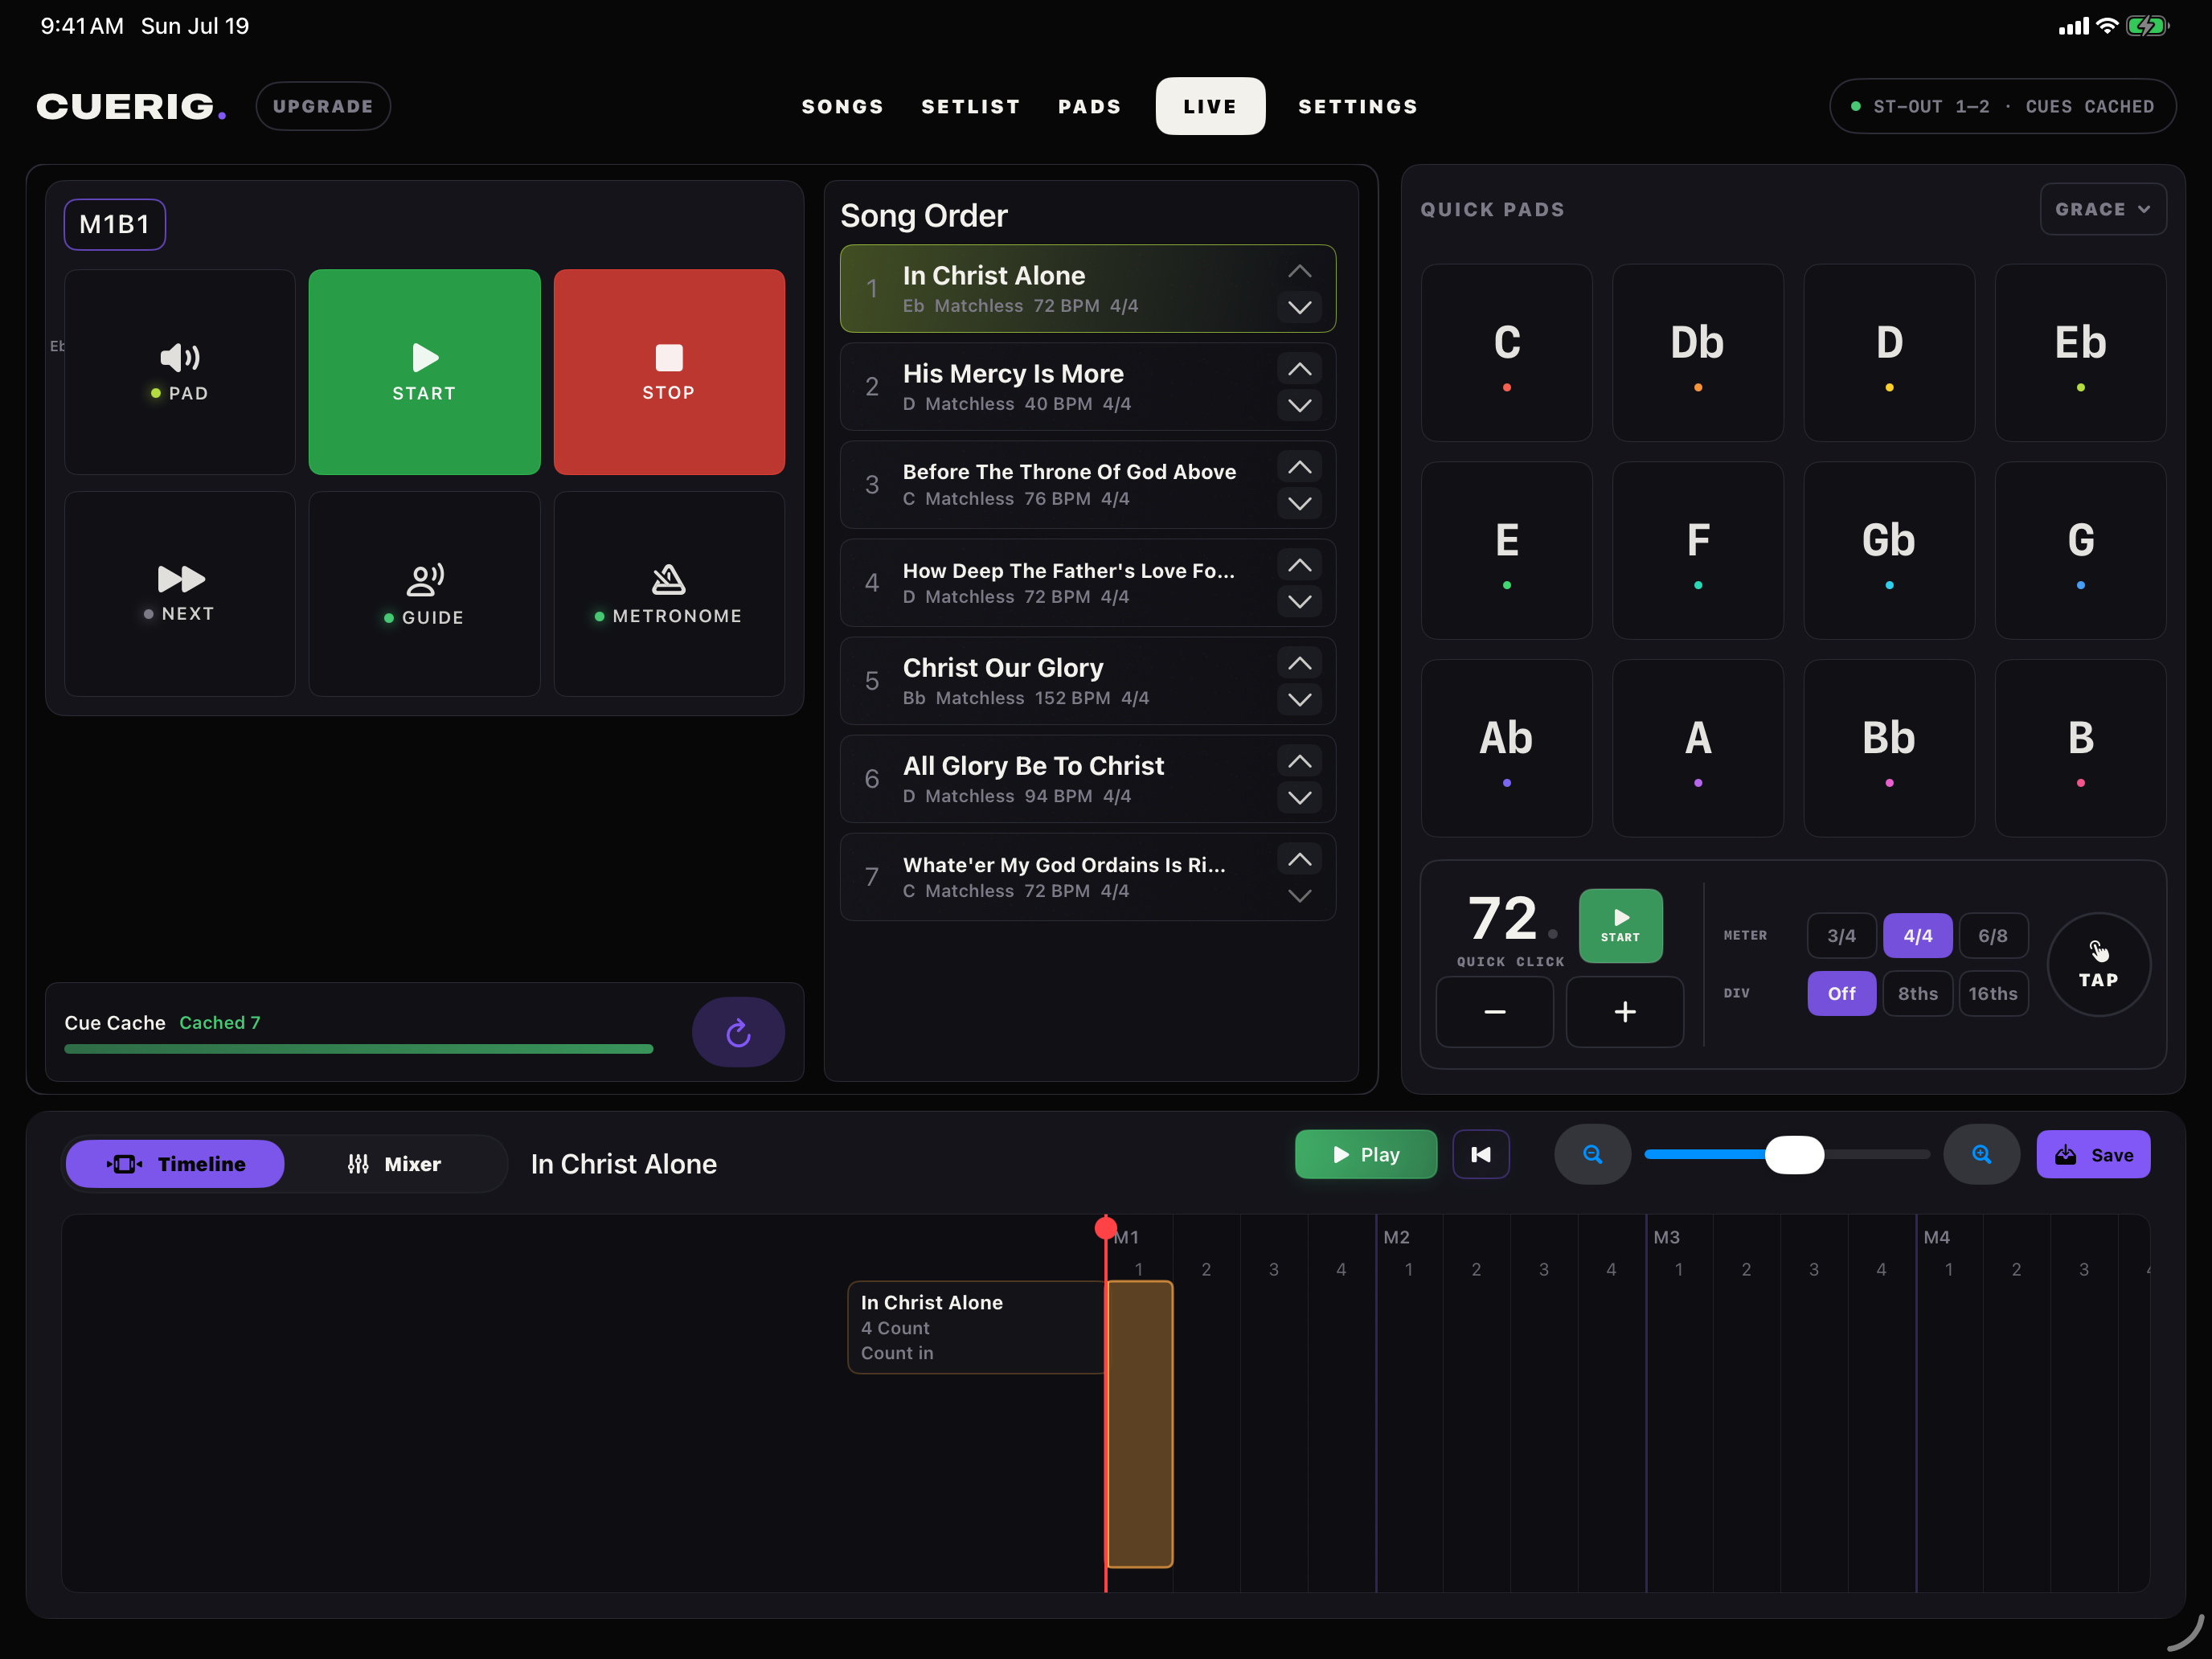2212x1659 pixels.
Task: Toggle the GUIDE voice cue
Action: click(x=424, y=593)
